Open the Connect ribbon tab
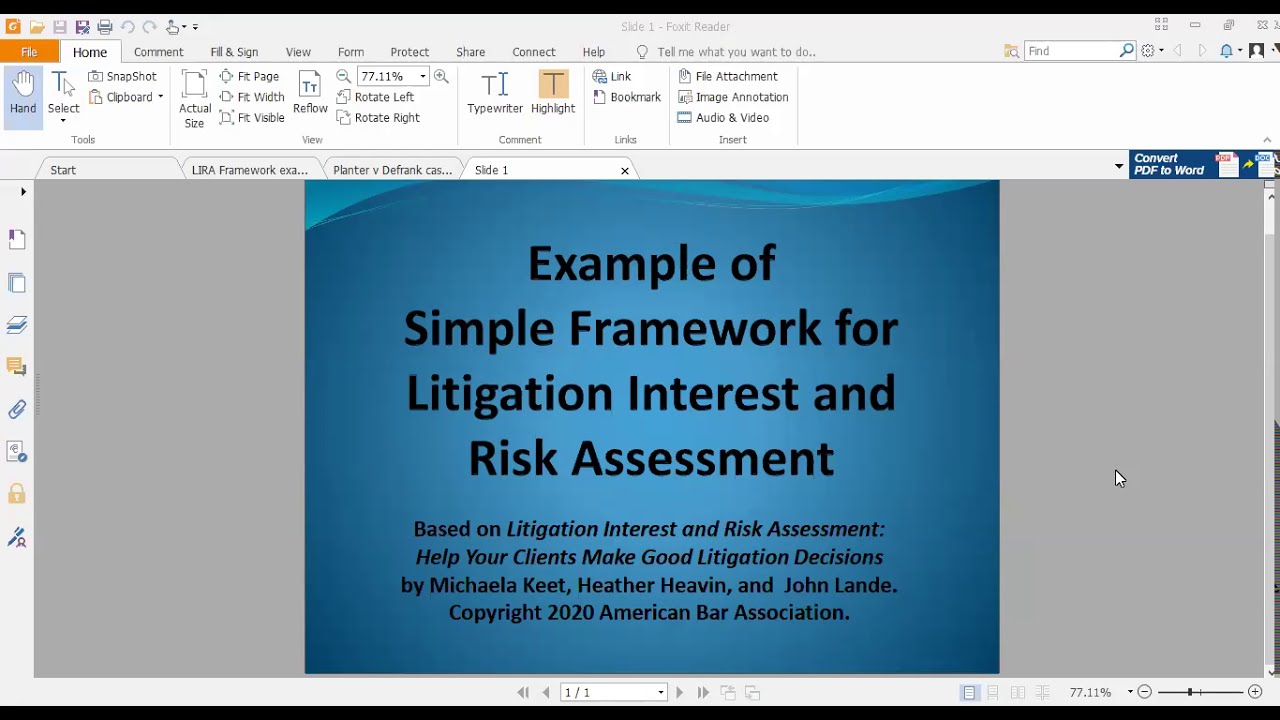 tap(534, 52)
